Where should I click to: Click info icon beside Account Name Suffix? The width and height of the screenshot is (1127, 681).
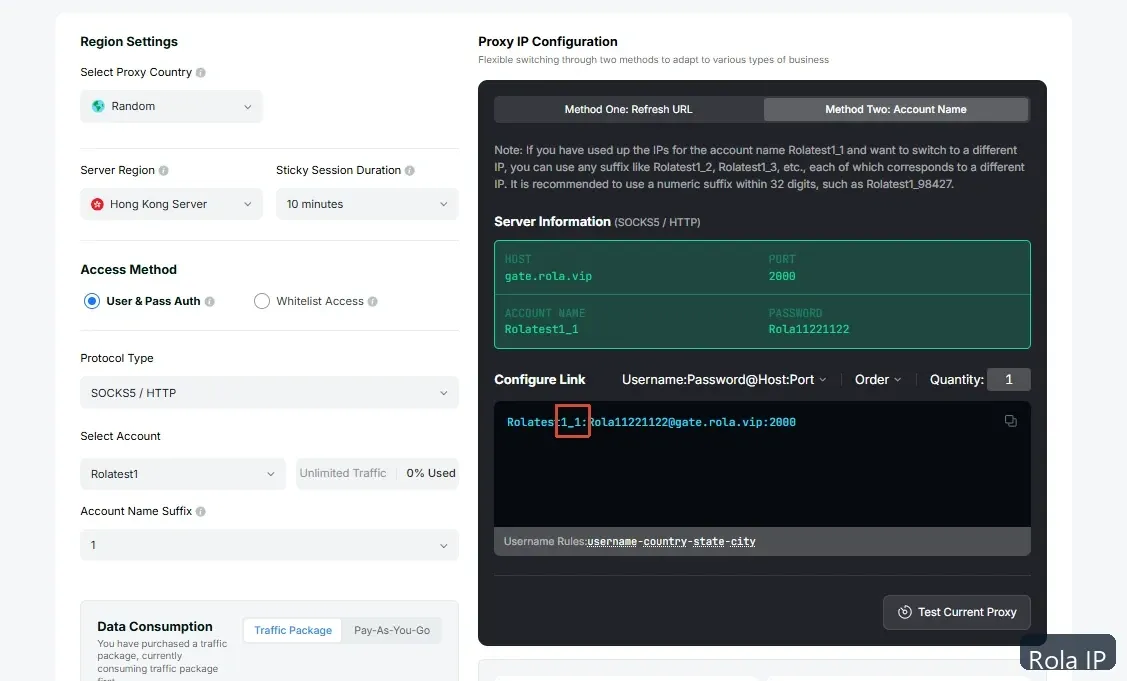(x=201, y=511)
